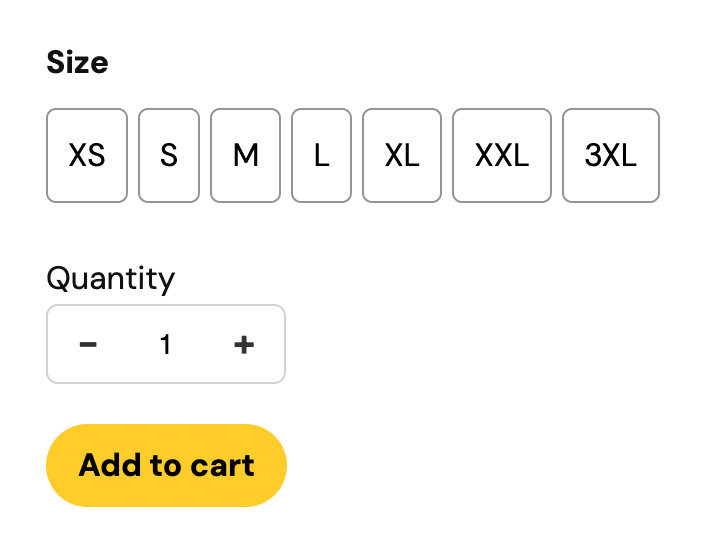
Task: Click the minus icon to decrease quantity
Action: point(88,345)
